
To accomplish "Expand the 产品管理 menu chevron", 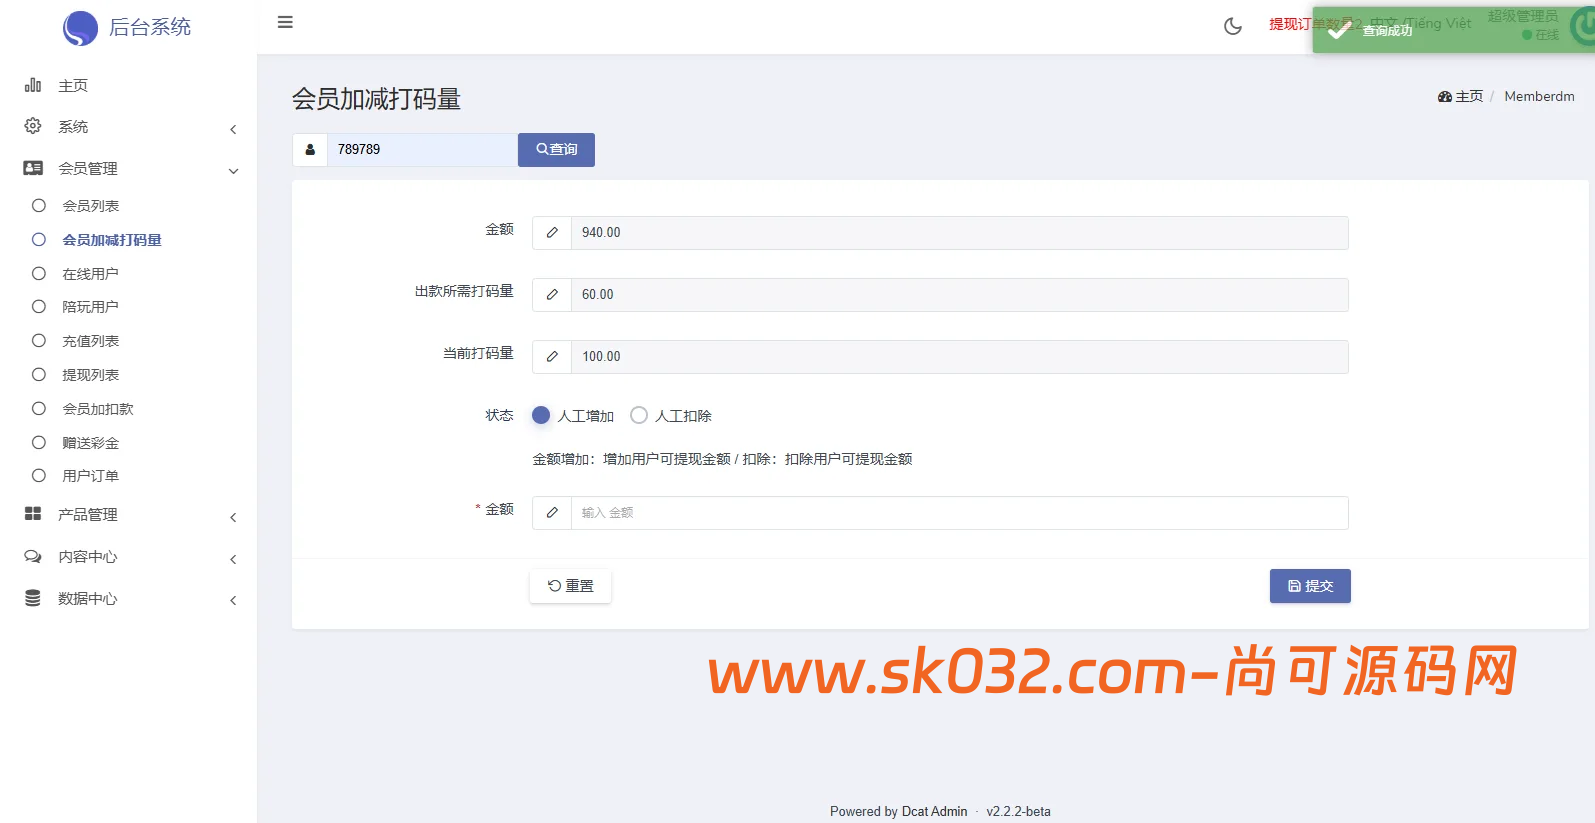I will pos(233,517).
